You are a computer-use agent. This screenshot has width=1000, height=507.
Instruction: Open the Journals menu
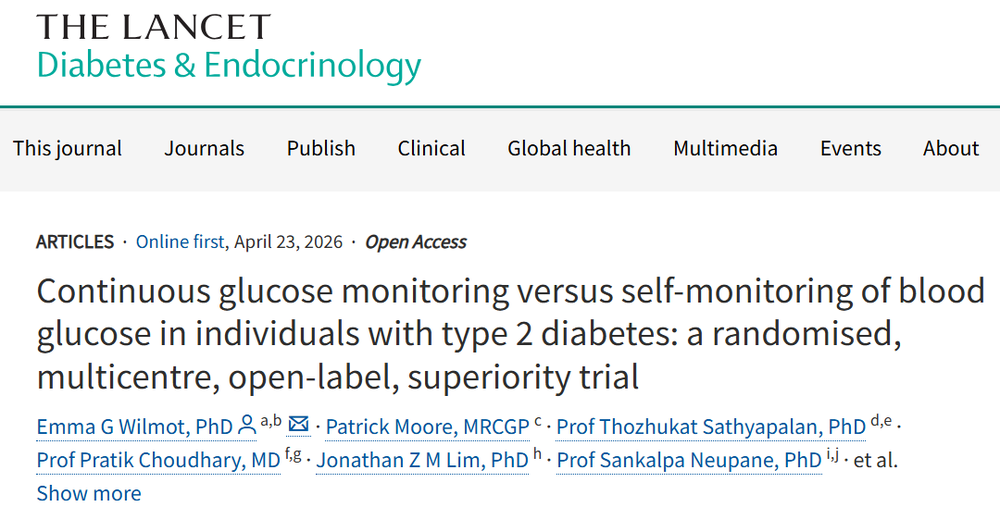204,148
